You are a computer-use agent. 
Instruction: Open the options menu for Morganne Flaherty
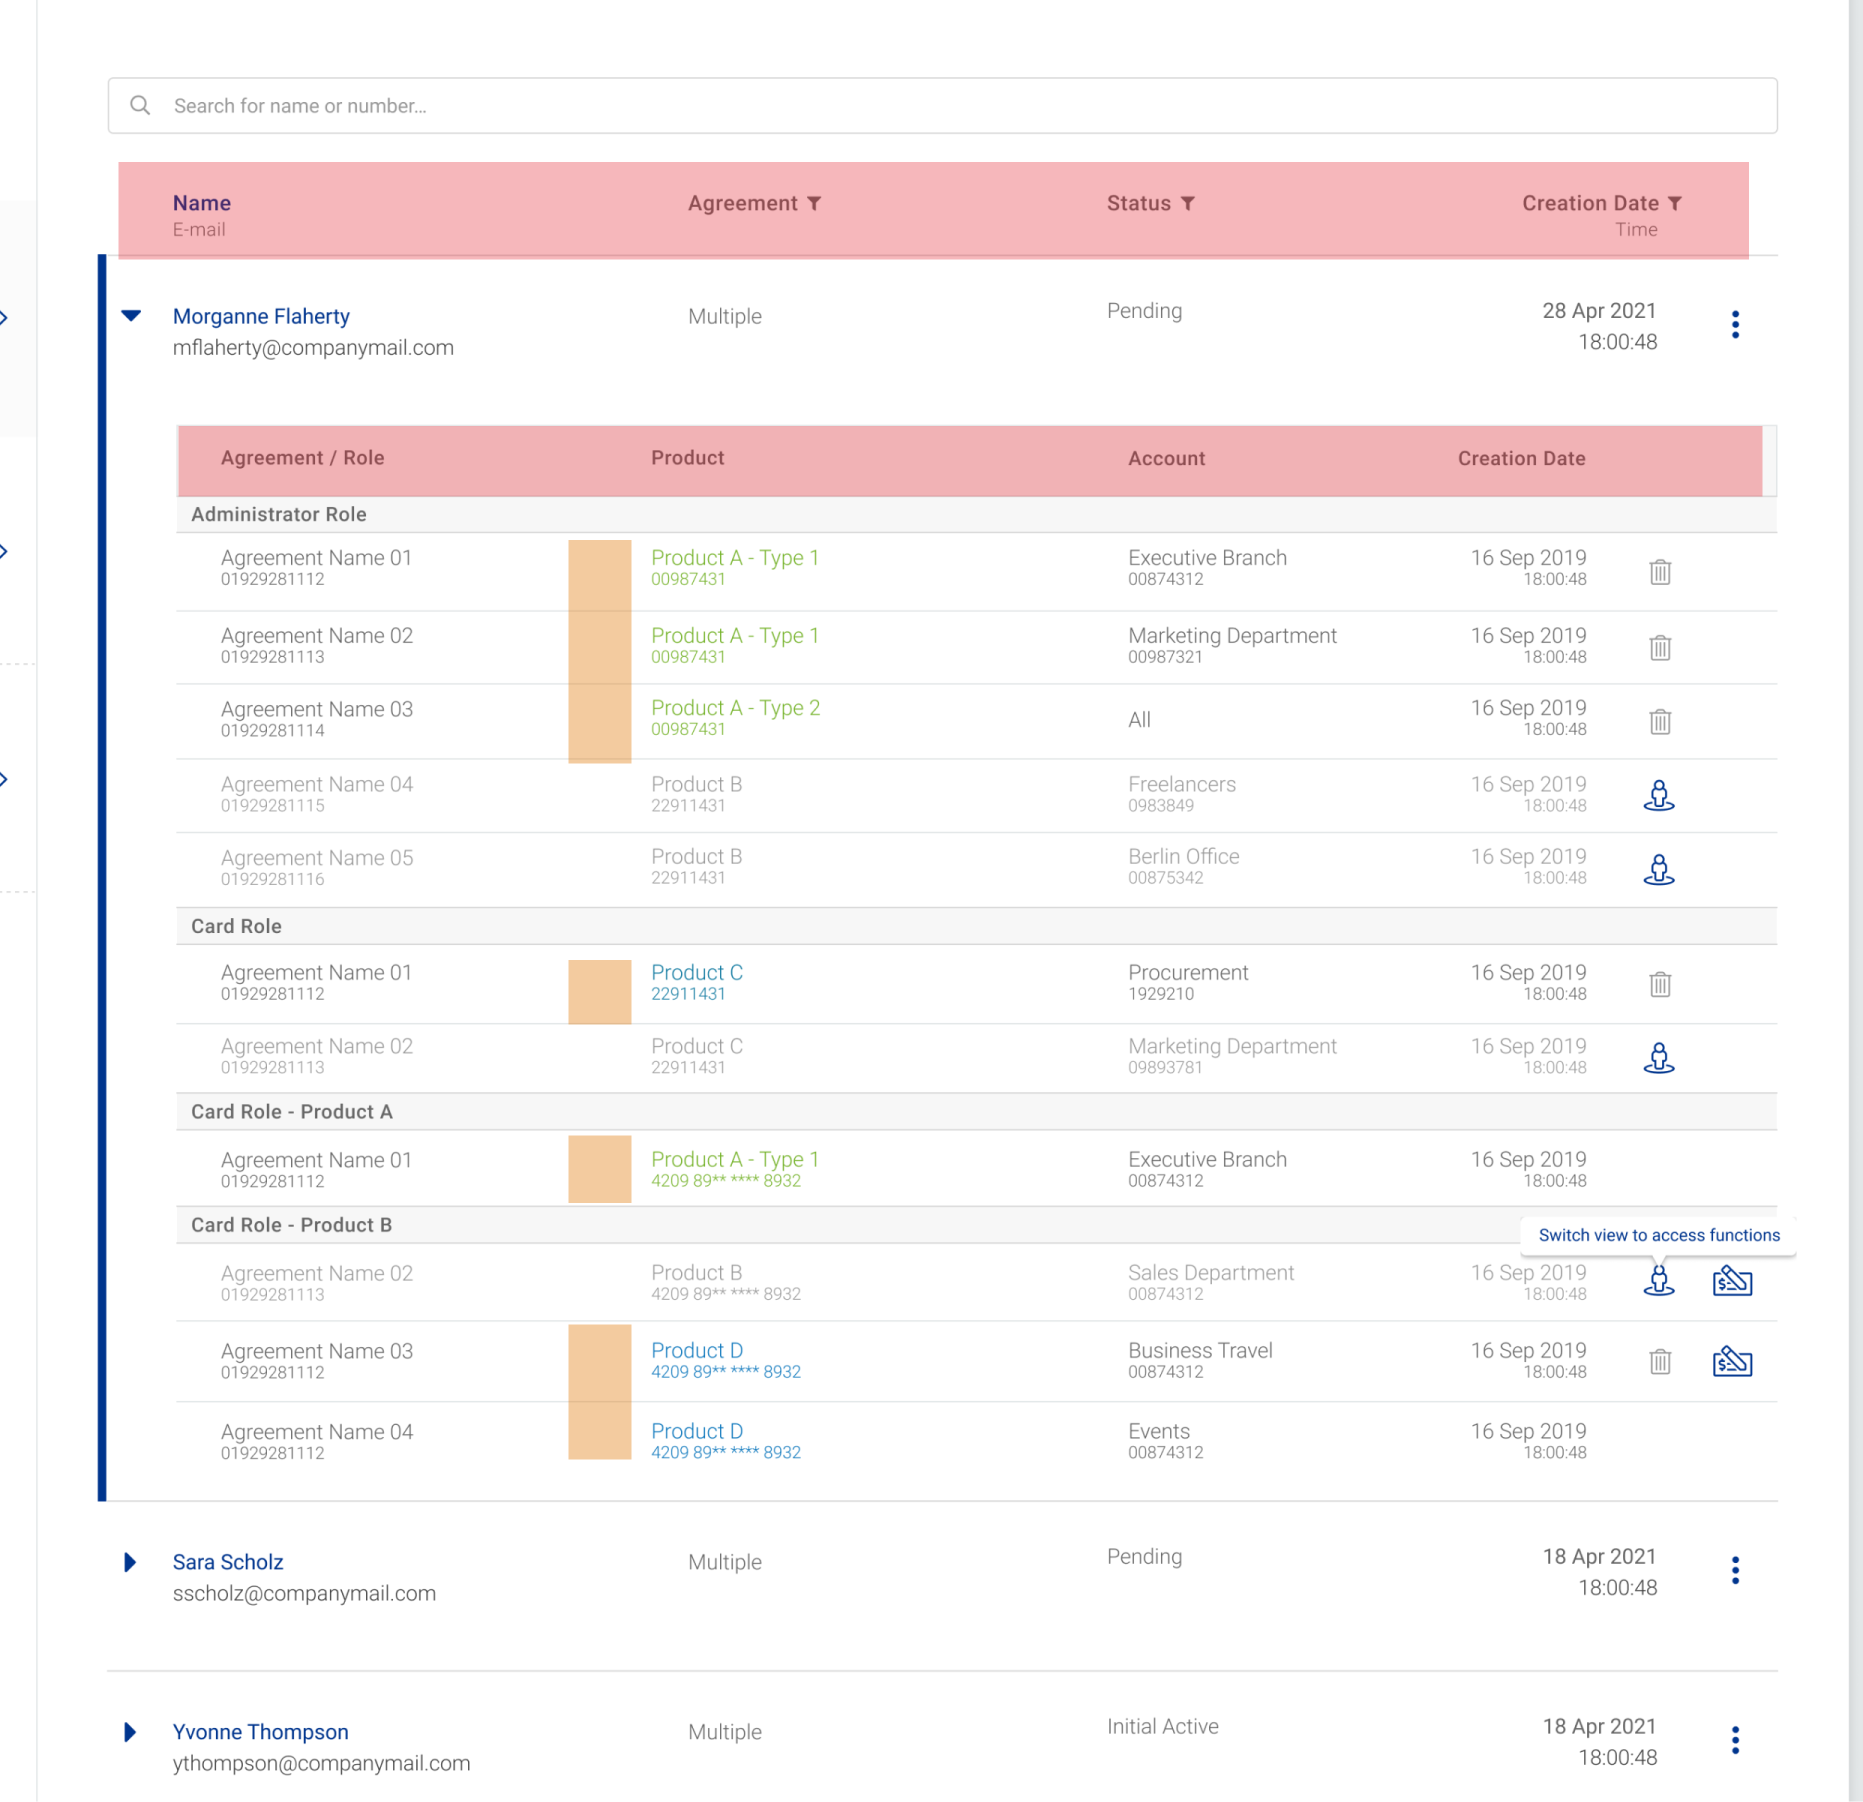click(1735, 324)
